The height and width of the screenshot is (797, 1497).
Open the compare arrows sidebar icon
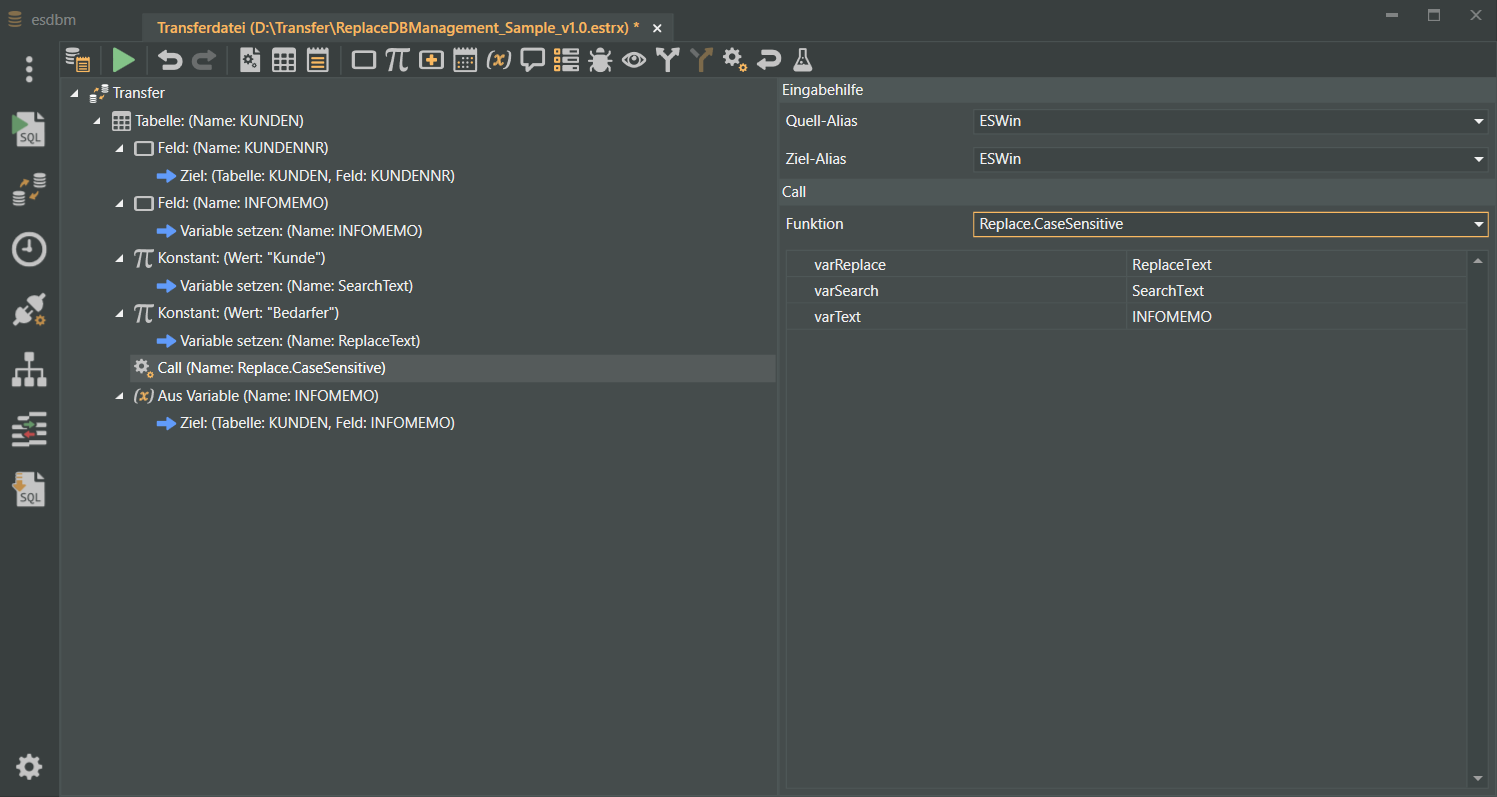pyautogui.click(x=29, y=431)
